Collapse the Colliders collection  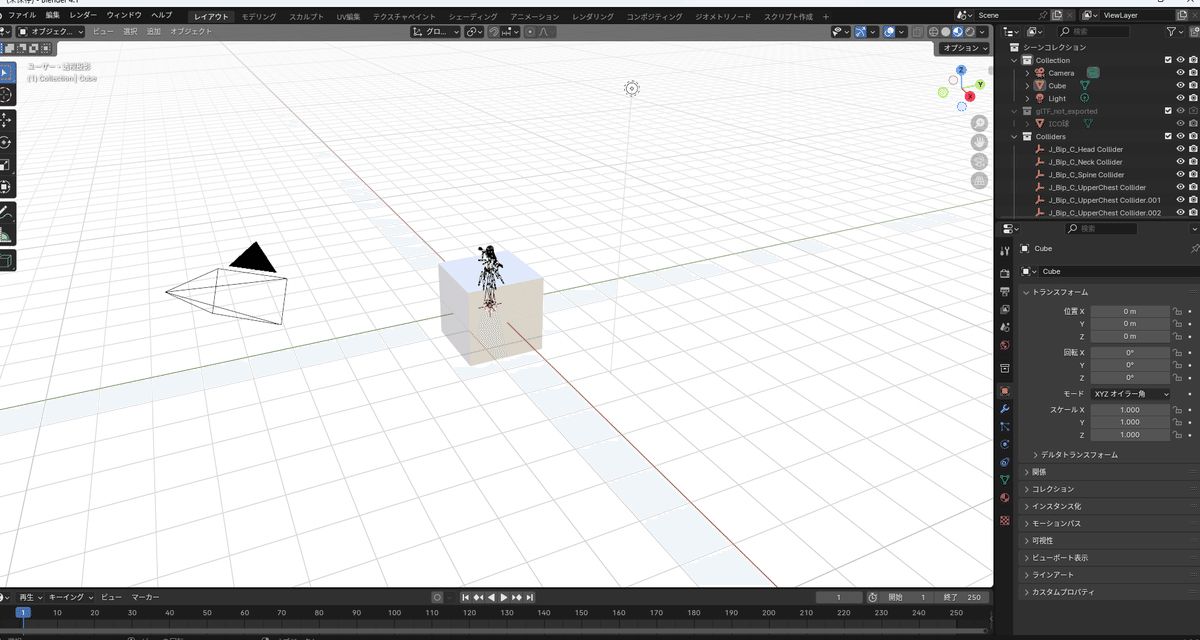coord(1014,136)
